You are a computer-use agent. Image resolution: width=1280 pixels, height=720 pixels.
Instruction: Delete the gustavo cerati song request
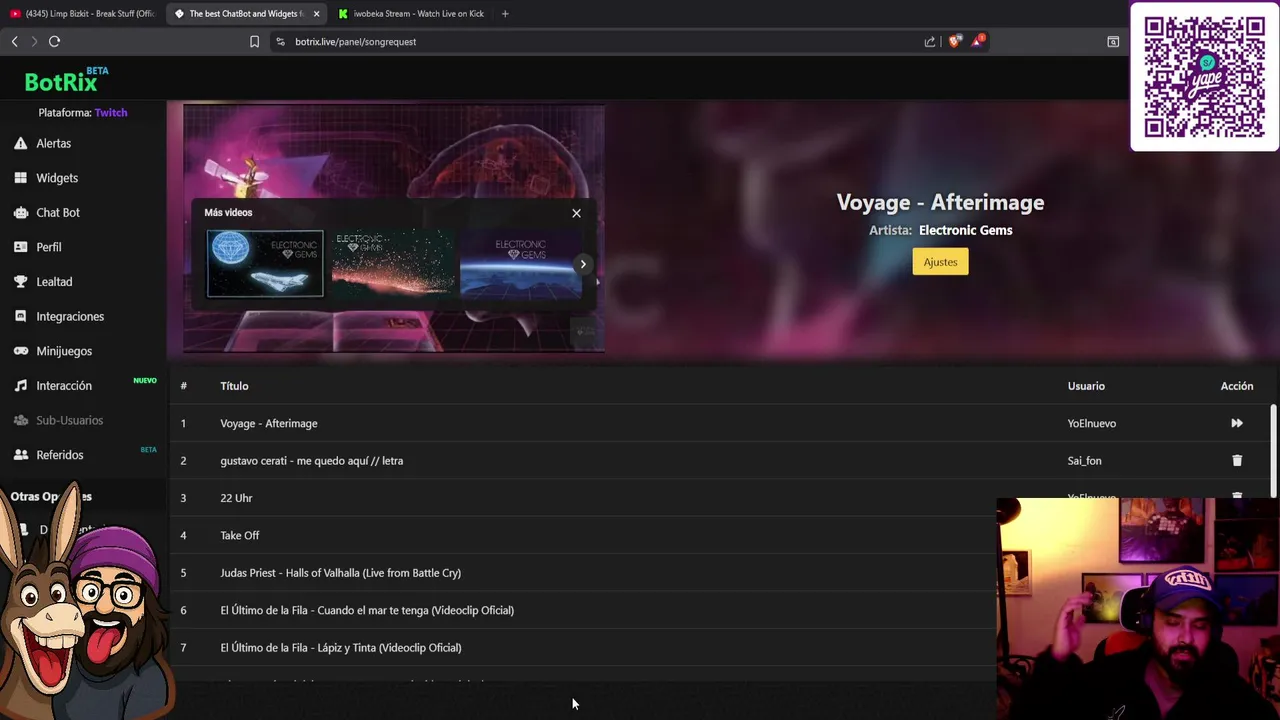1237,461
